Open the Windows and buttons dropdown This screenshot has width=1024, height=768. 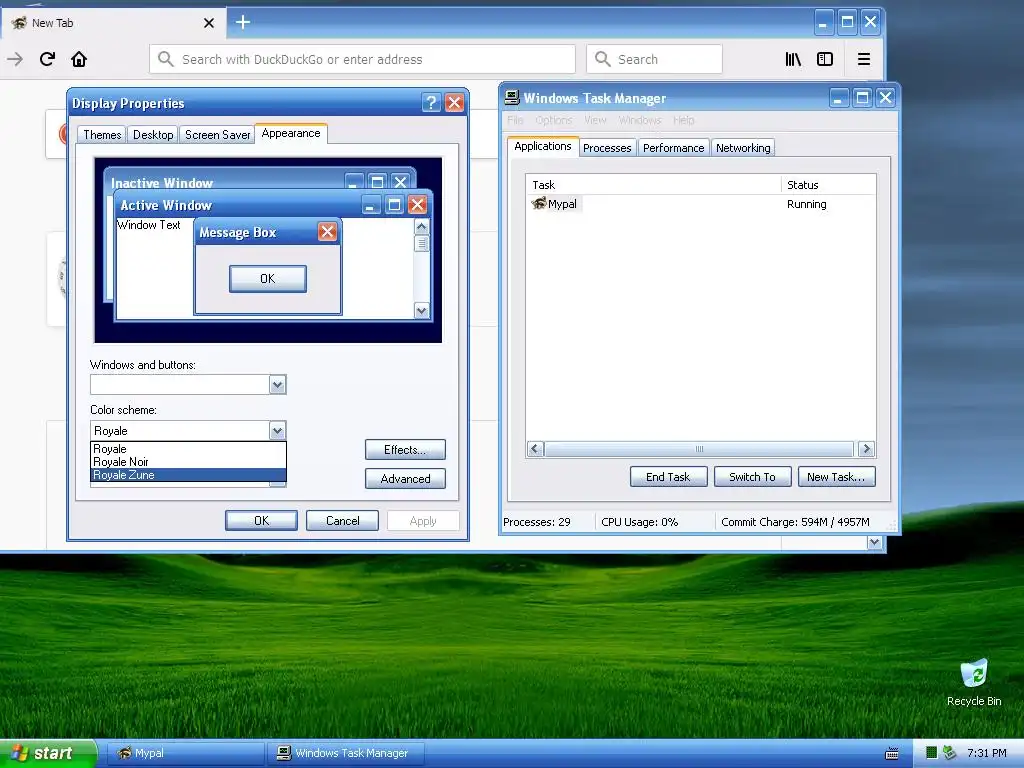278,385
